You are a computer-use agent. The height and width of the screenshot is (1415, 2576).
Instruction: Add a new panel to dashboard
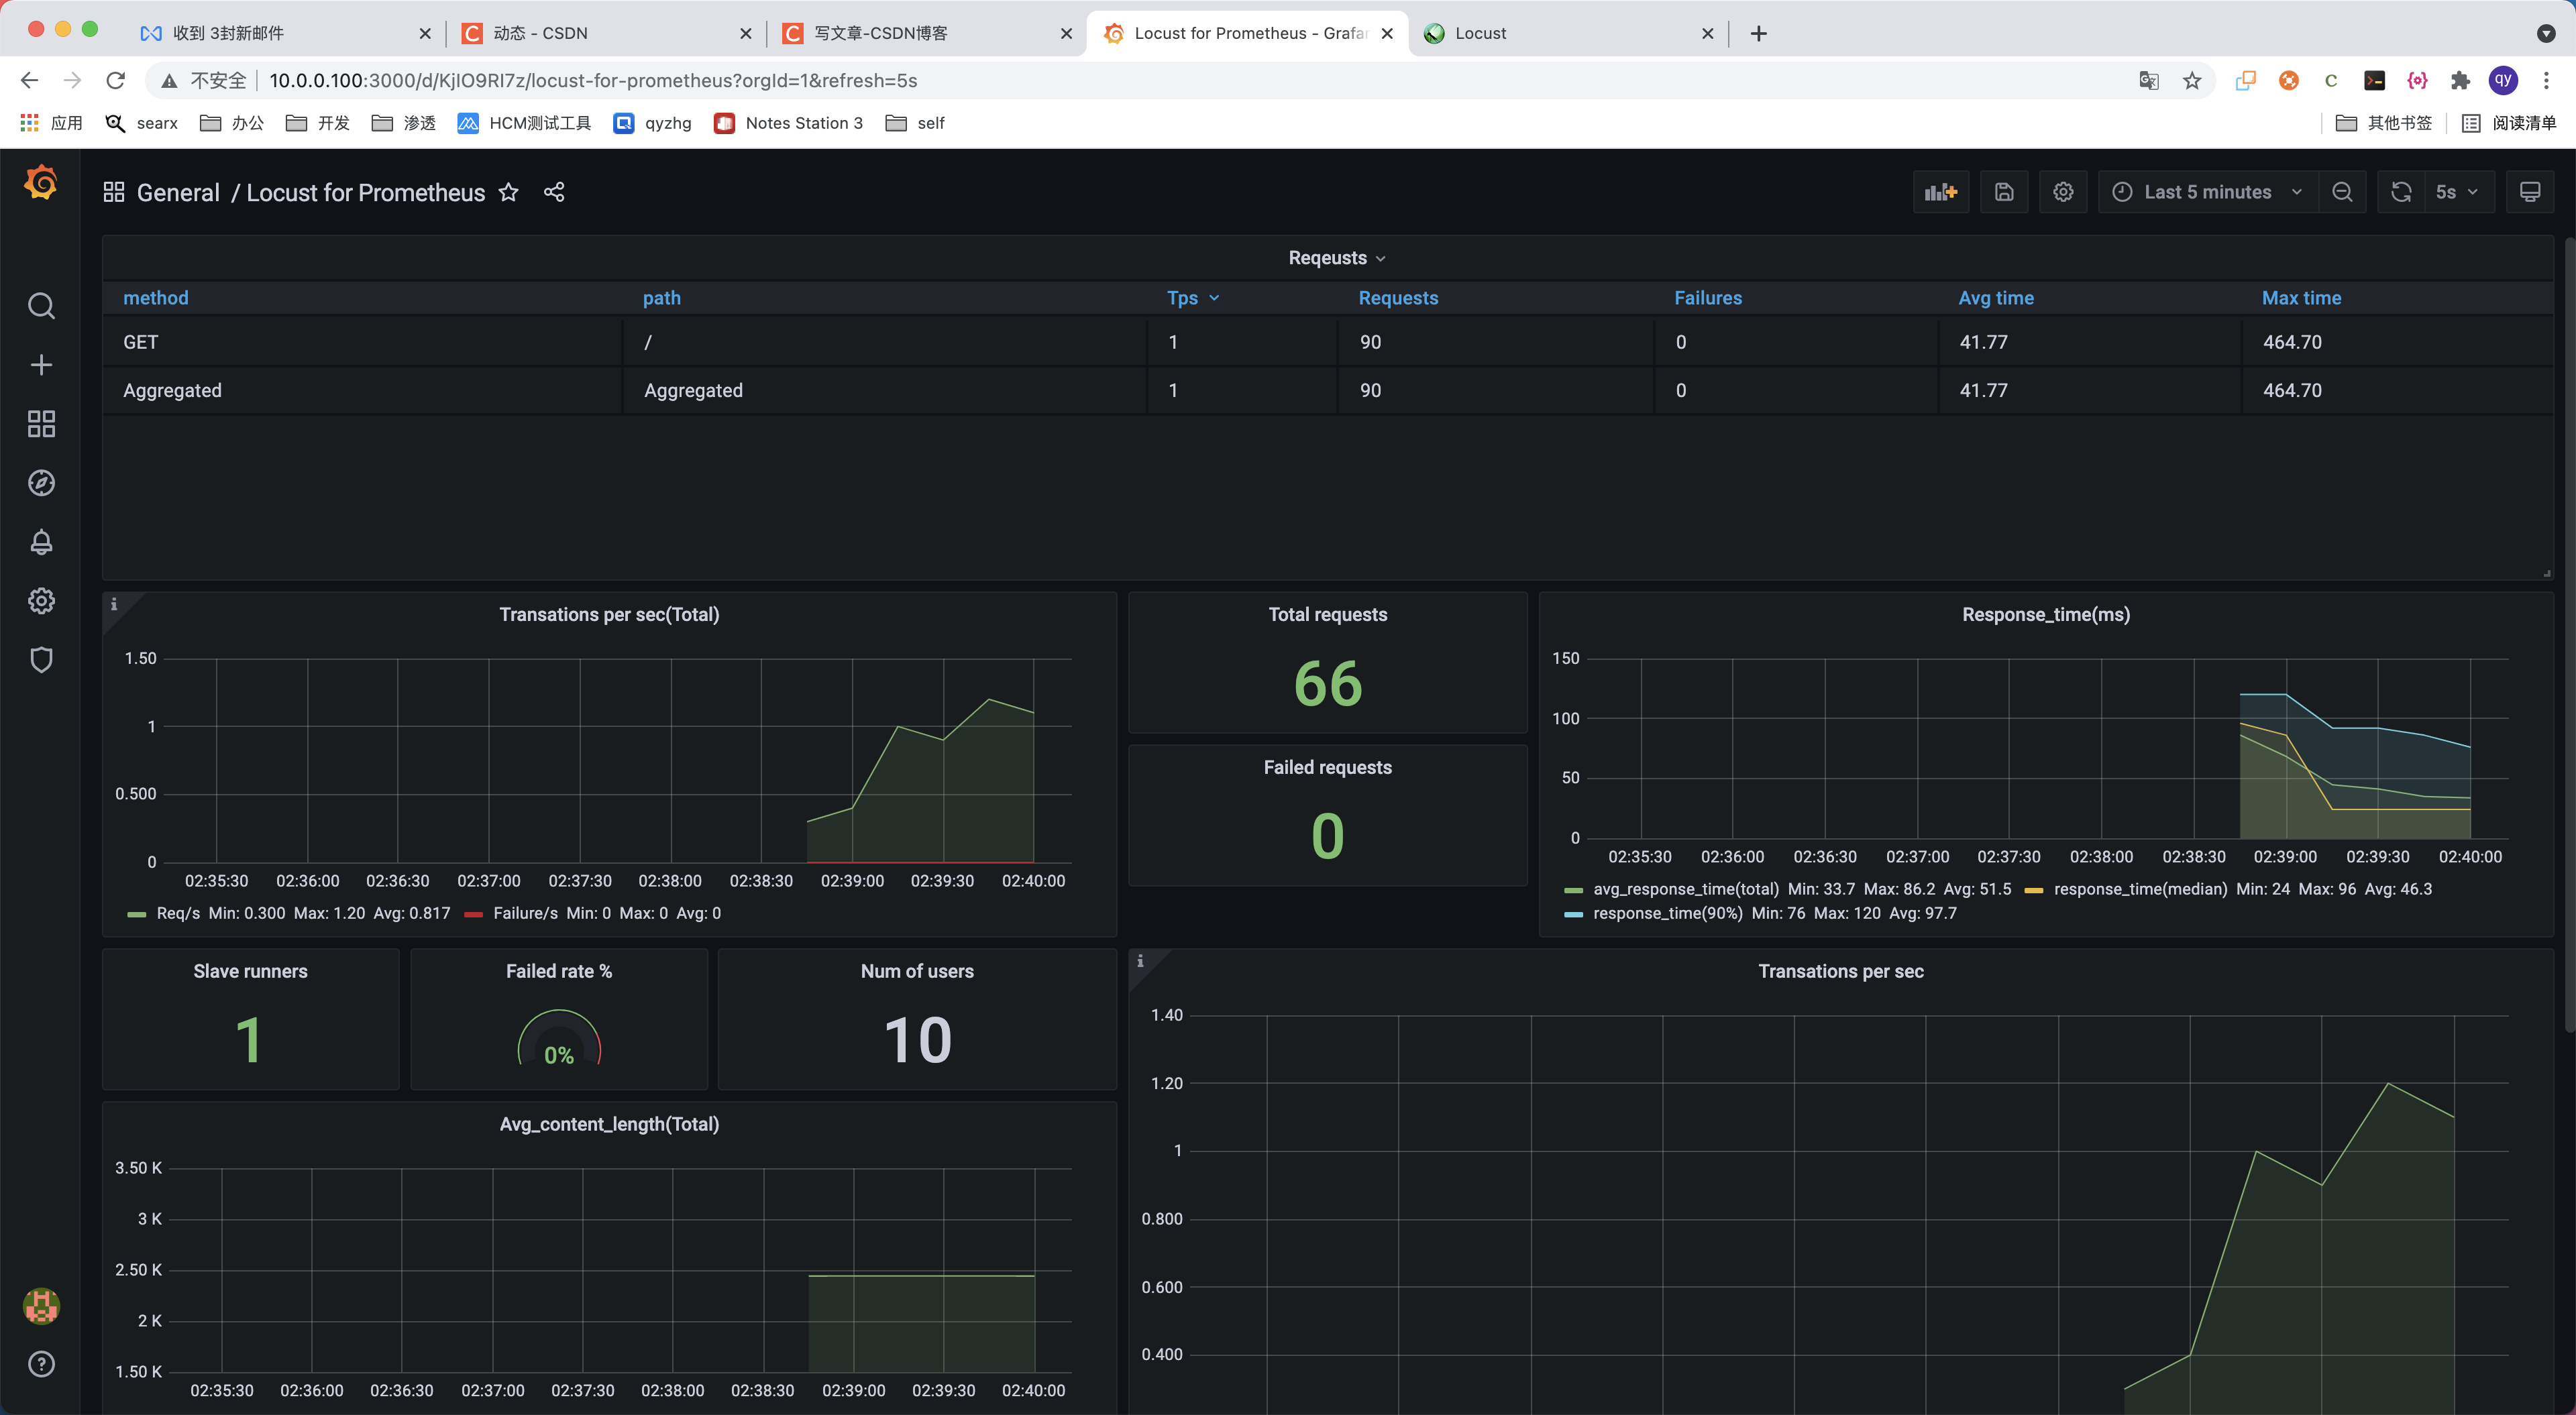(1941, 192)
